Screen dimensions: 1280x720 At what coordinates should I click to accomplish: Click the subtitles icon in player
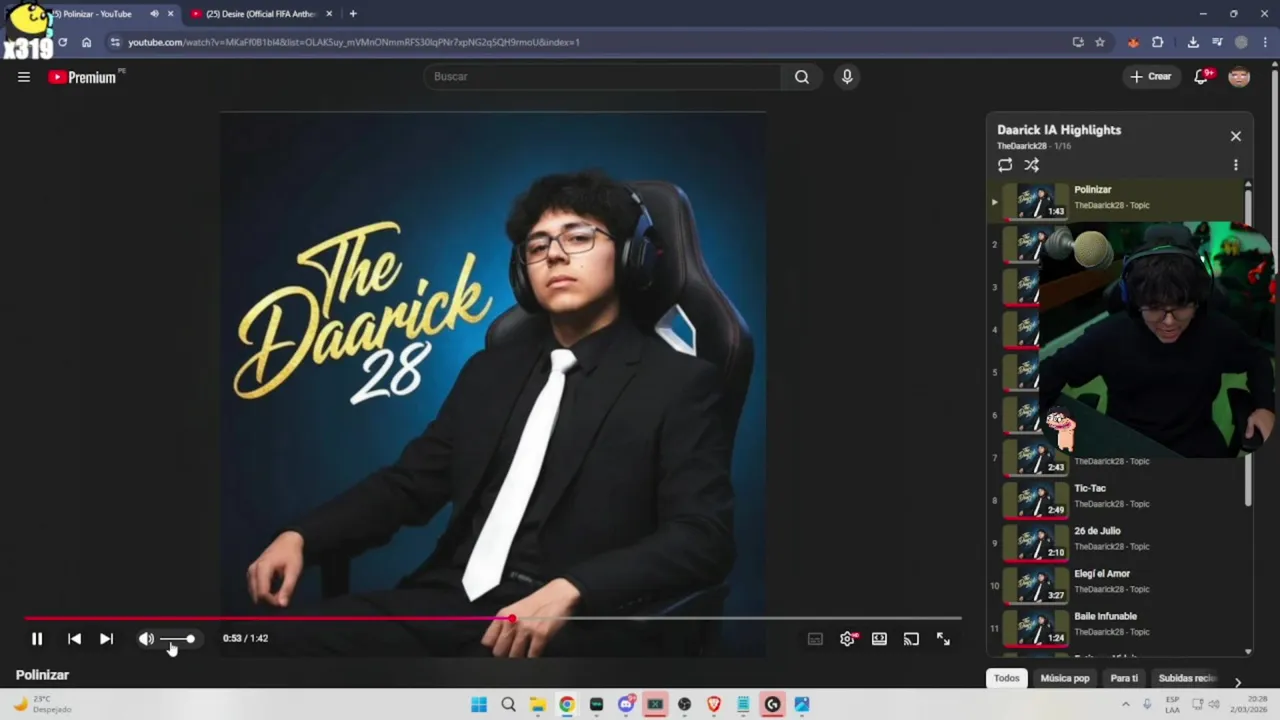pos(815,639)
